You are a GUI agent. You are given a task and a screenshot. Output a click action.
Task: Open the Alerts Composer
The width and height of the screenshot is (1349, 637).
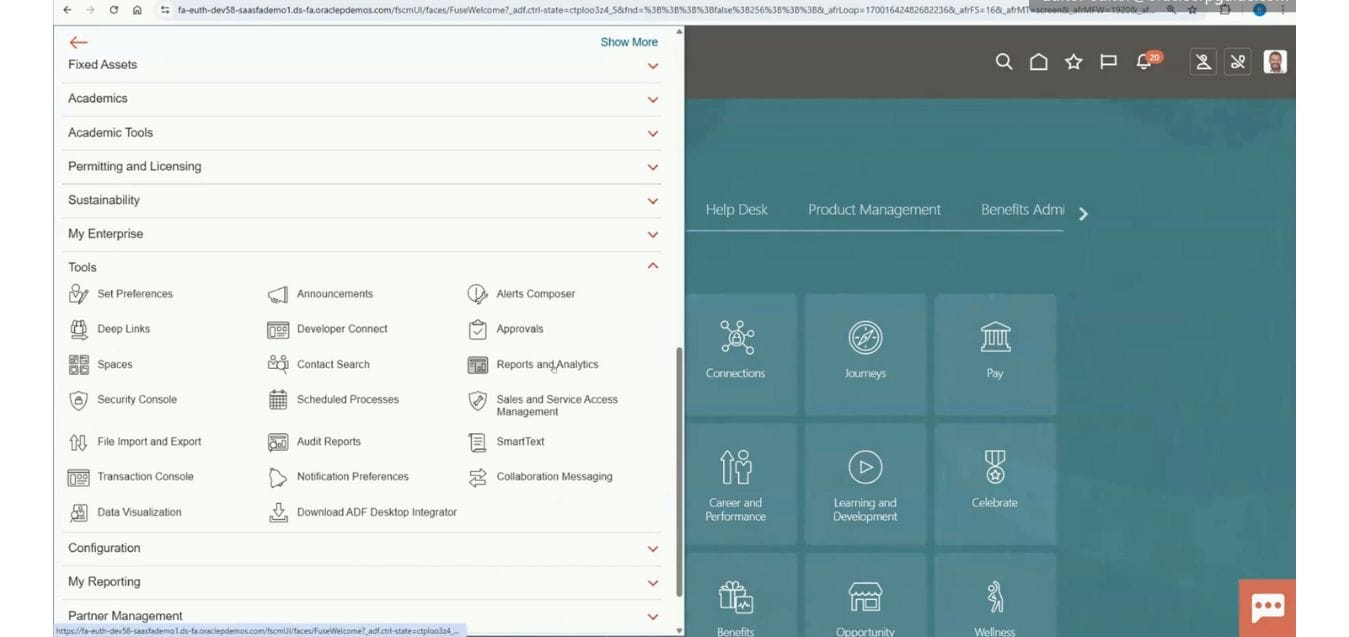pyautogui.click(x=535, y=293)
